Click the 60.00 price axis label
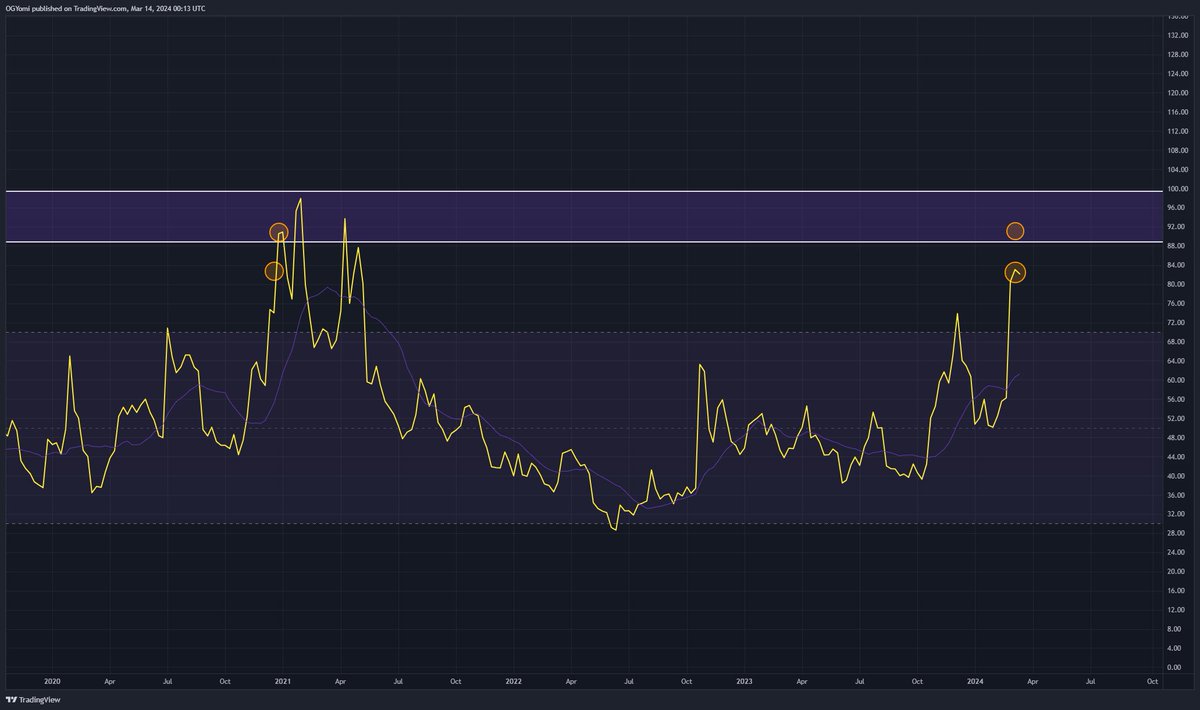 [x=1178, y=380]
